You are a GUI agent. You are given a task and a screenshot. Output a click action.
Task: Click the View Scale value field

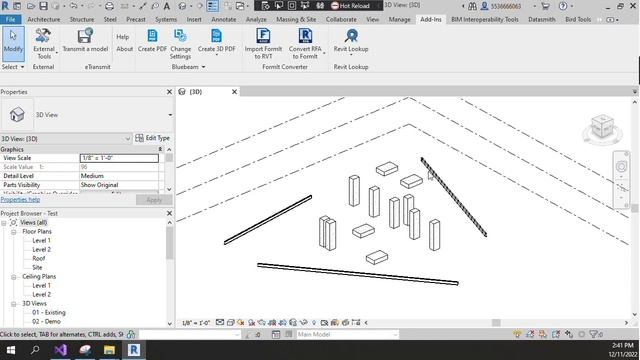click(x=119, y=158)
